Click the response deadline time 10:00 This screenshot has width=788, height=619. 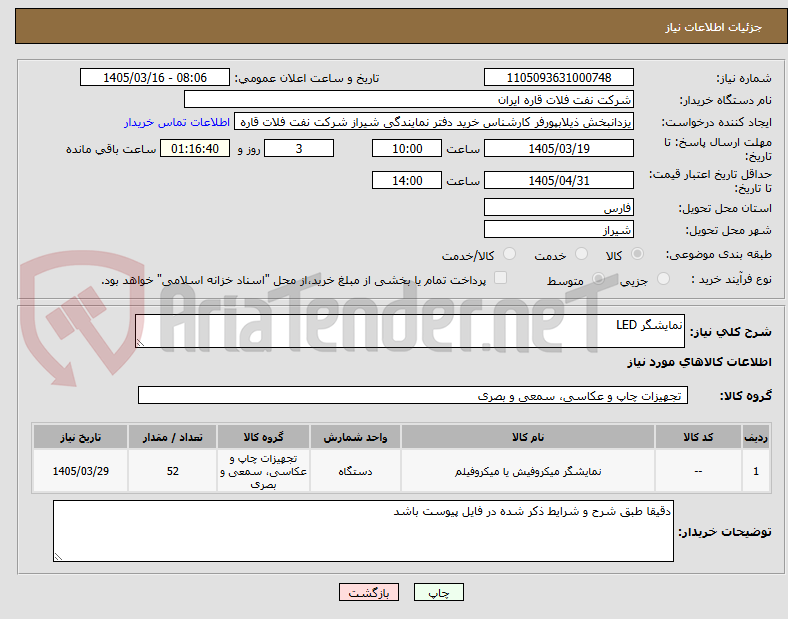coord(407,149)
